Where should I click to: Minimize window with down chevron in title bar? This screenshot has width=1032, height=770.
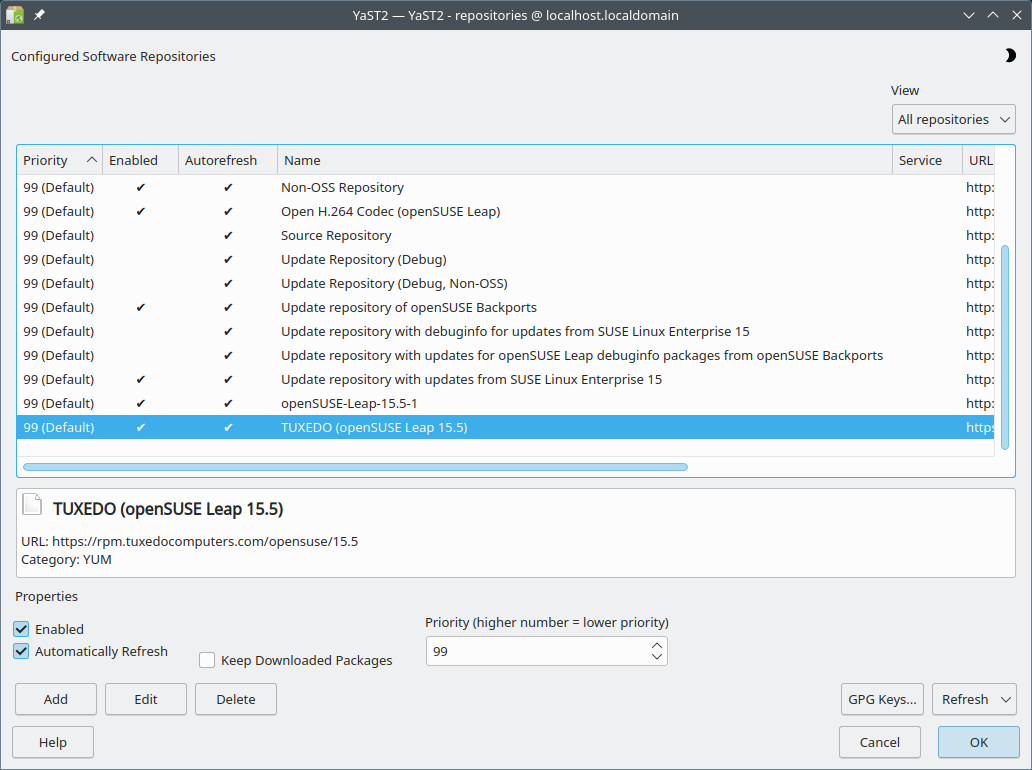pyautogui.click(x=969, y=14)
